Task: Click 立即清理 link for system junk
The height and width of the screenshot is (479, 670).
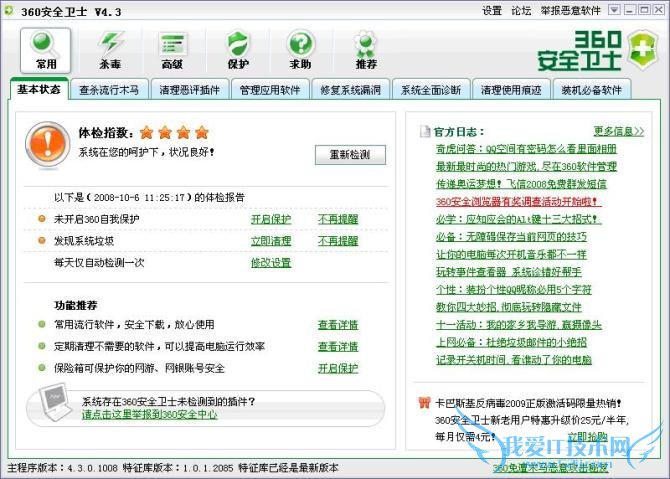Action: tap(270, 241)
